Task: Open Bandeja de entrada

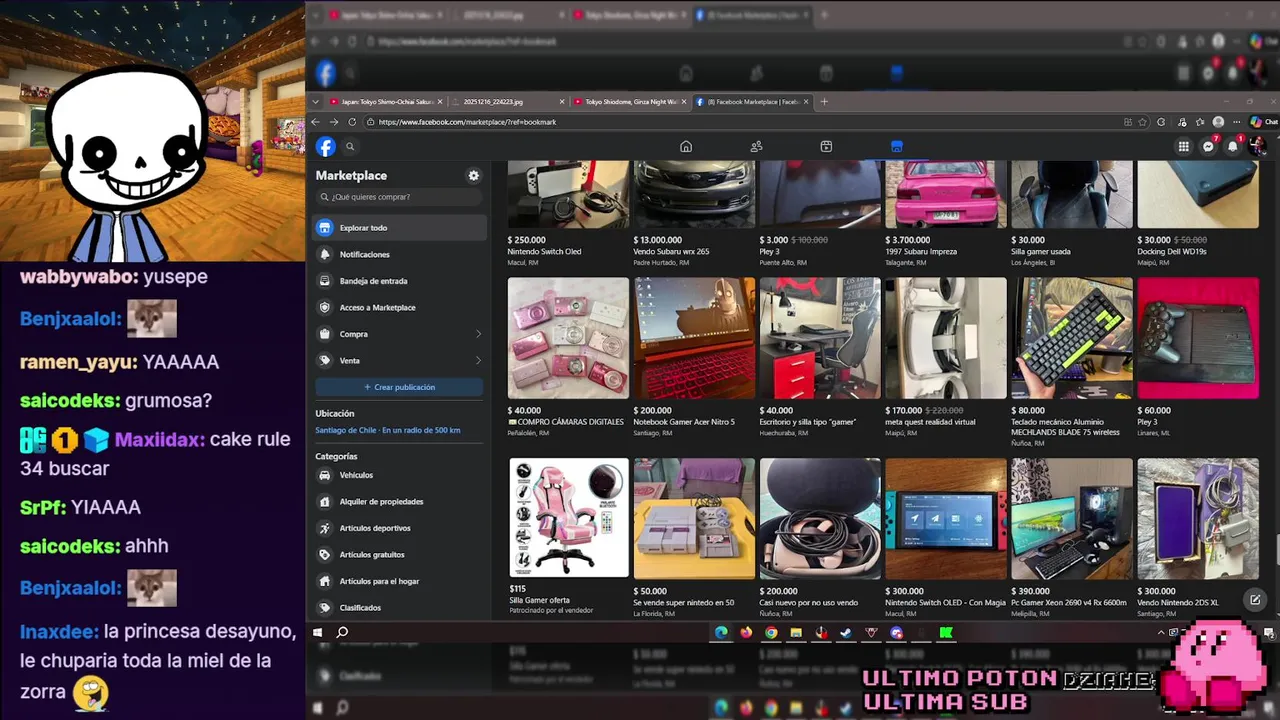Action: (399, 281)
